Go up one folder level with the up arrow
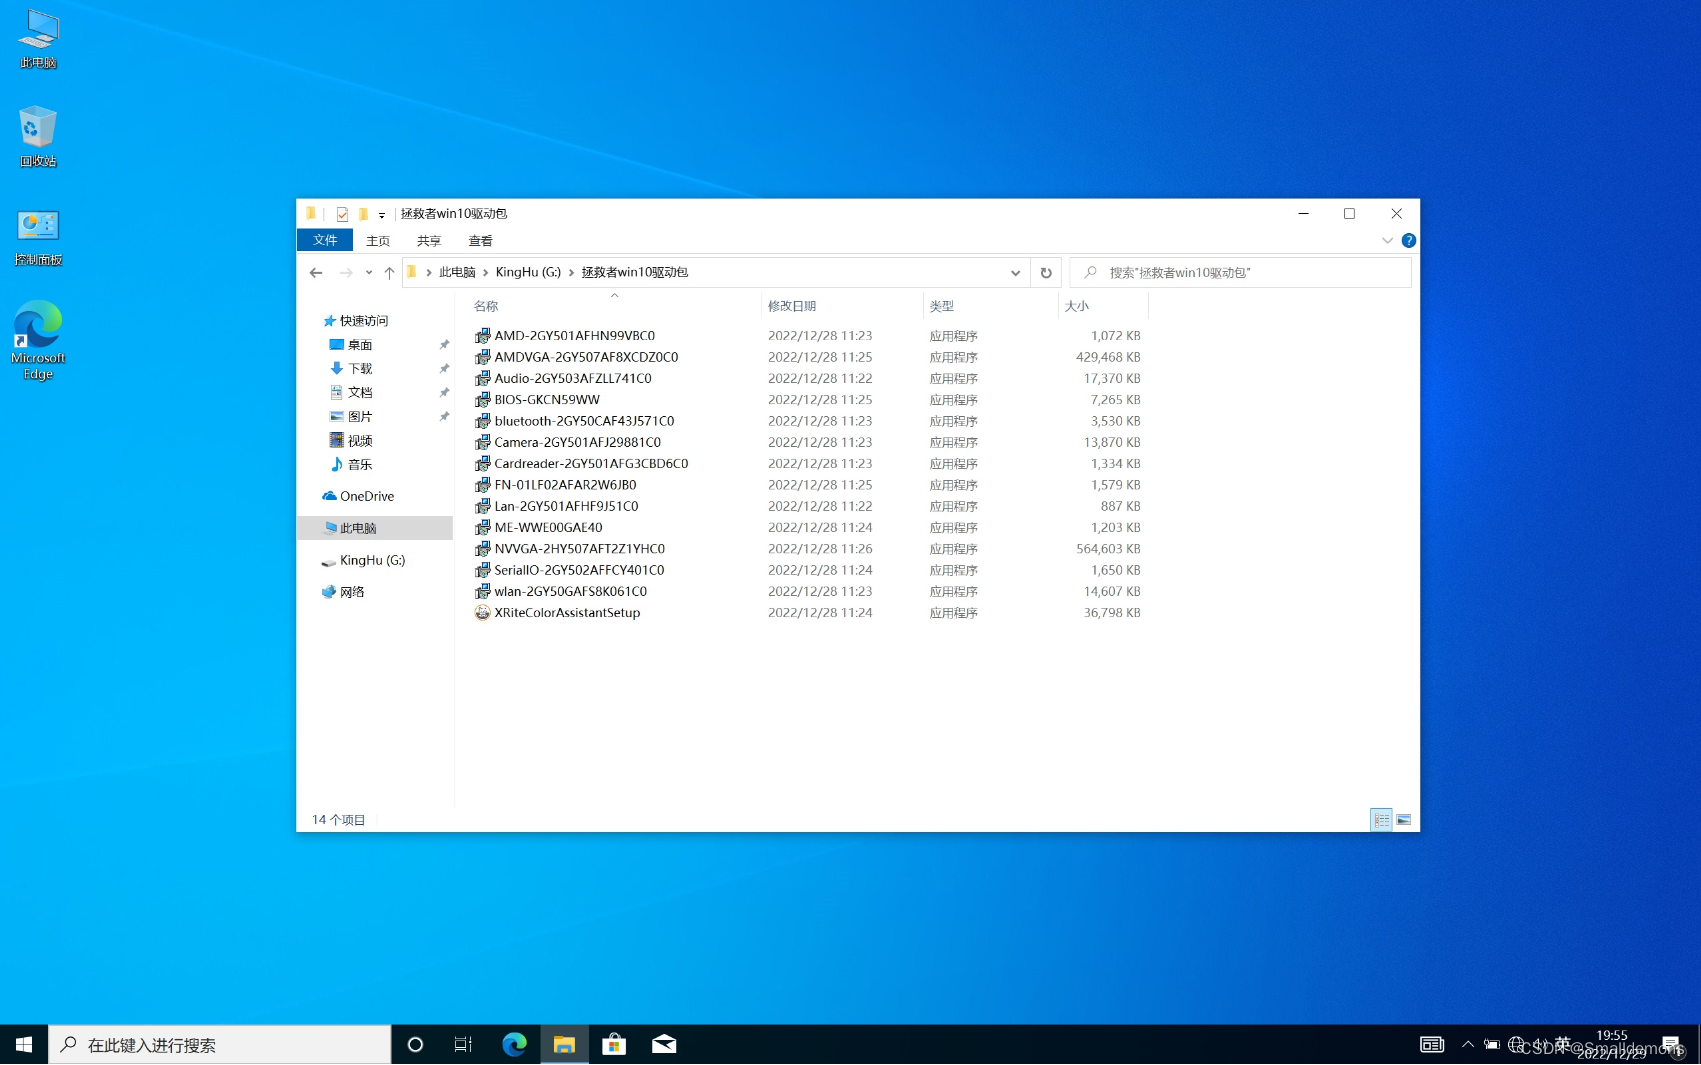The image size is (1701, 1065). (389, 272)
